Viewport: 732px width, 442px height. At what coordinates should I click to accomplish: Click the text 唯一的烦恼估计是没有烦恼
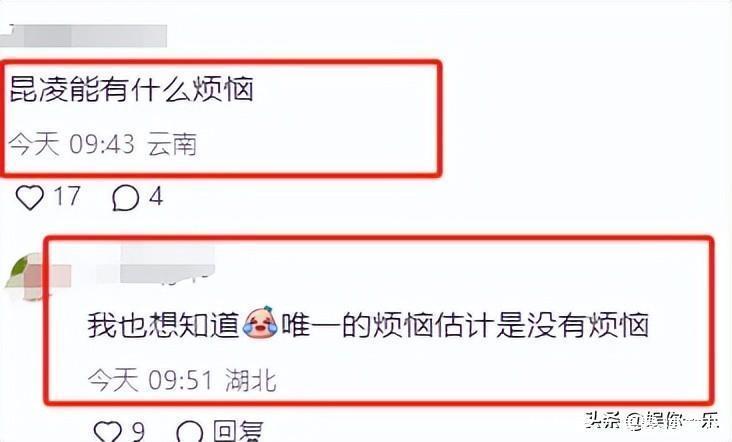[x=465, y=324]
